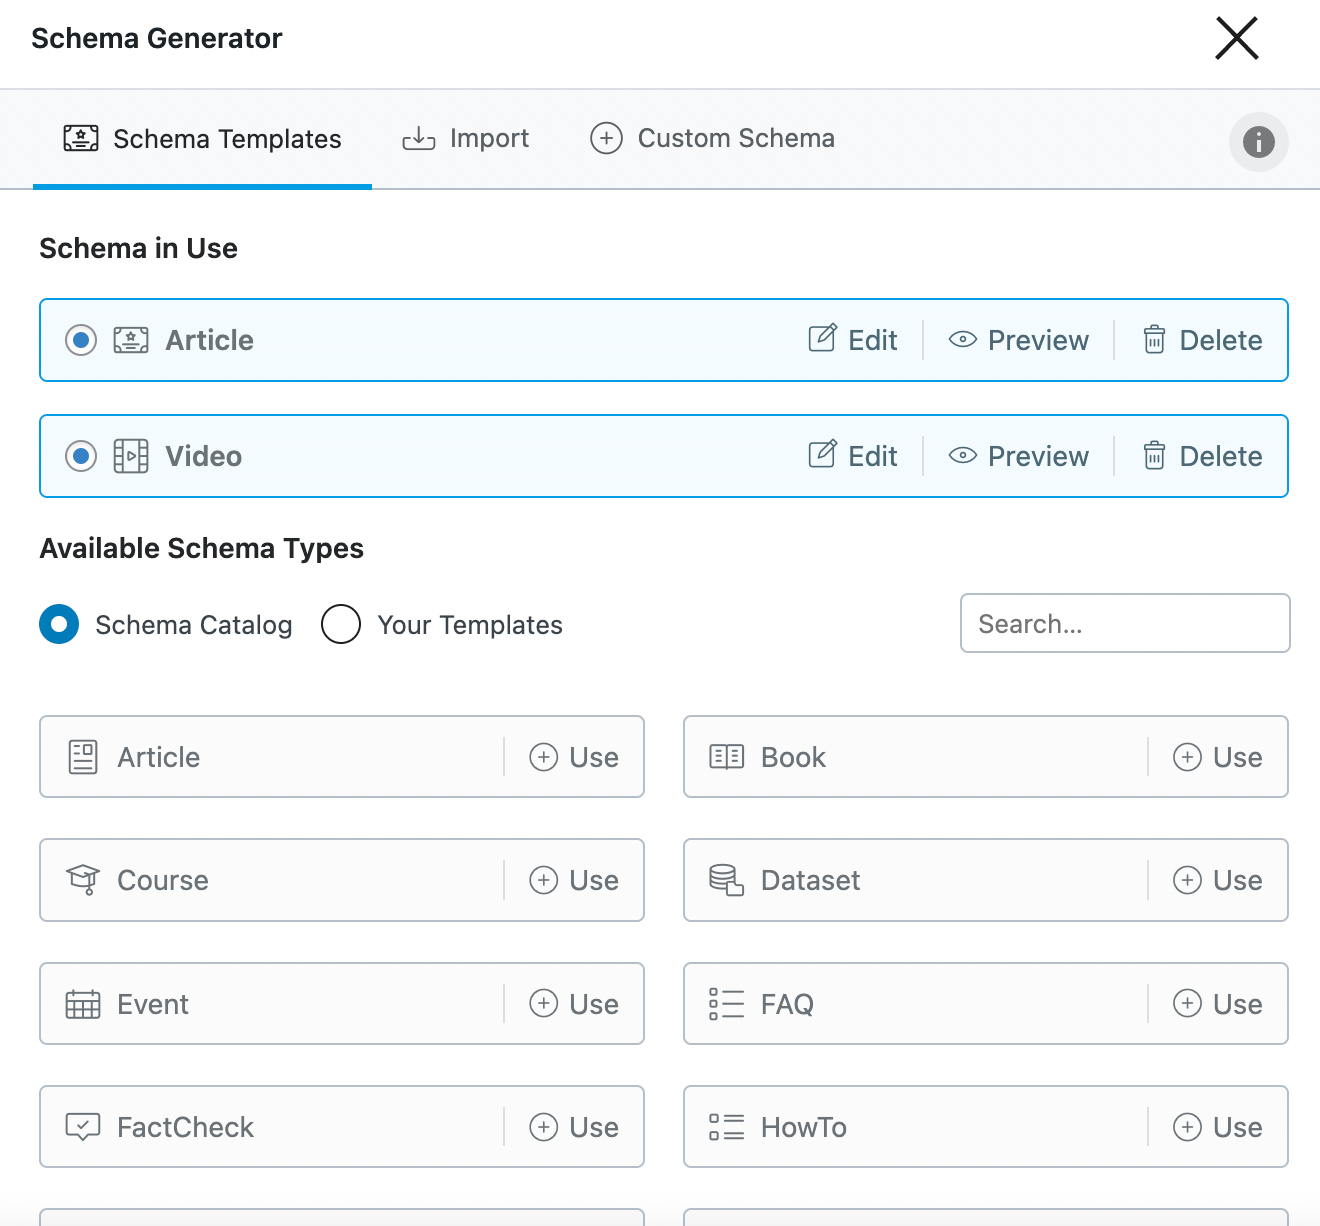Click the Video film-strip icon
1320x1226 pixels.
point(131,456)
